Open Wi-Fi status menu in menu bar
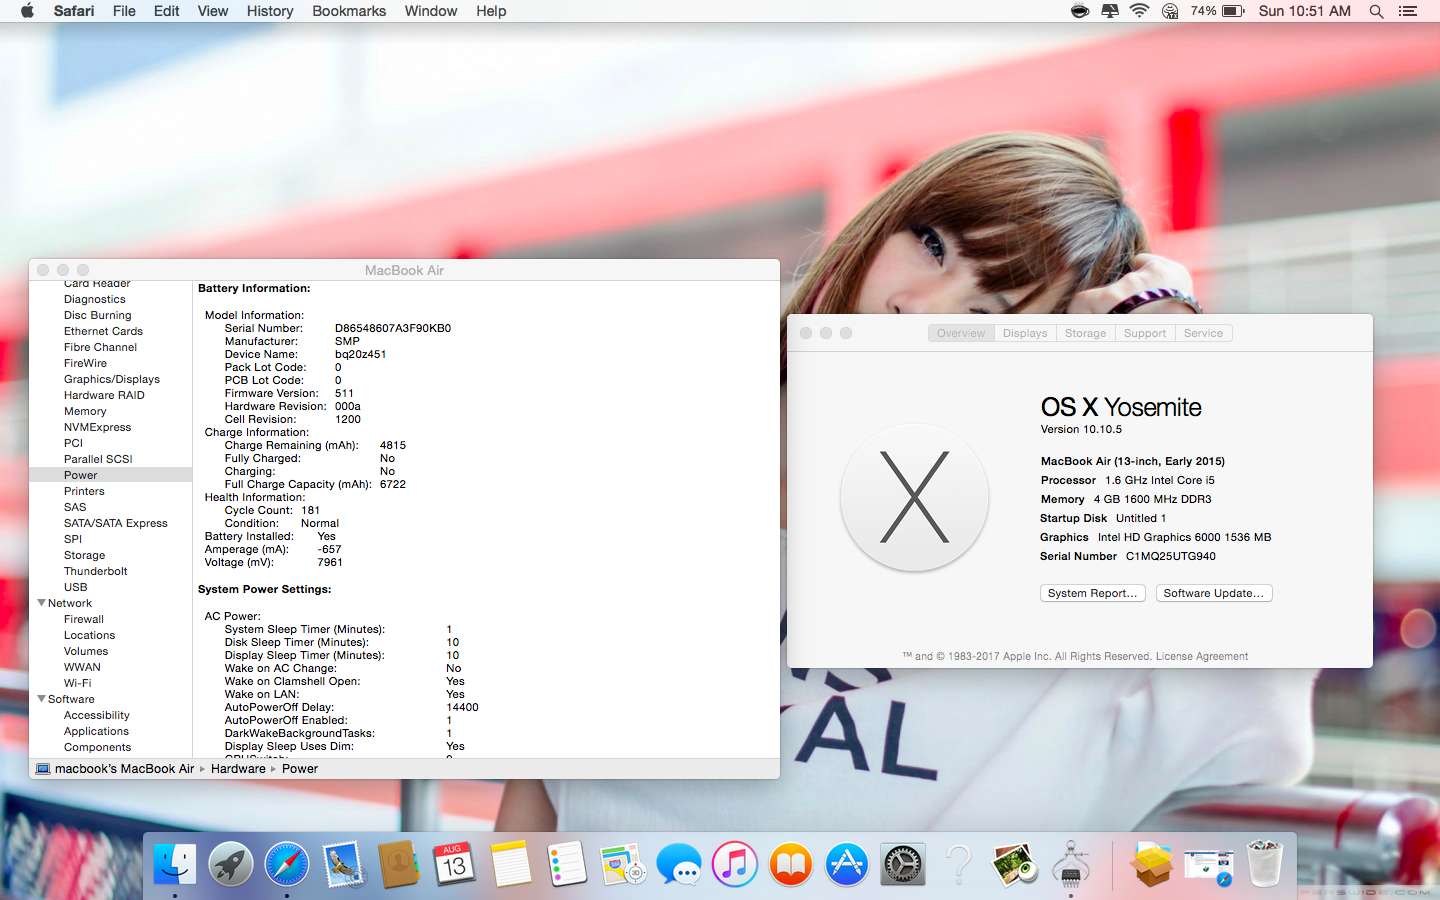Viewport: 1440px width, 900px height. (1139, 11)
